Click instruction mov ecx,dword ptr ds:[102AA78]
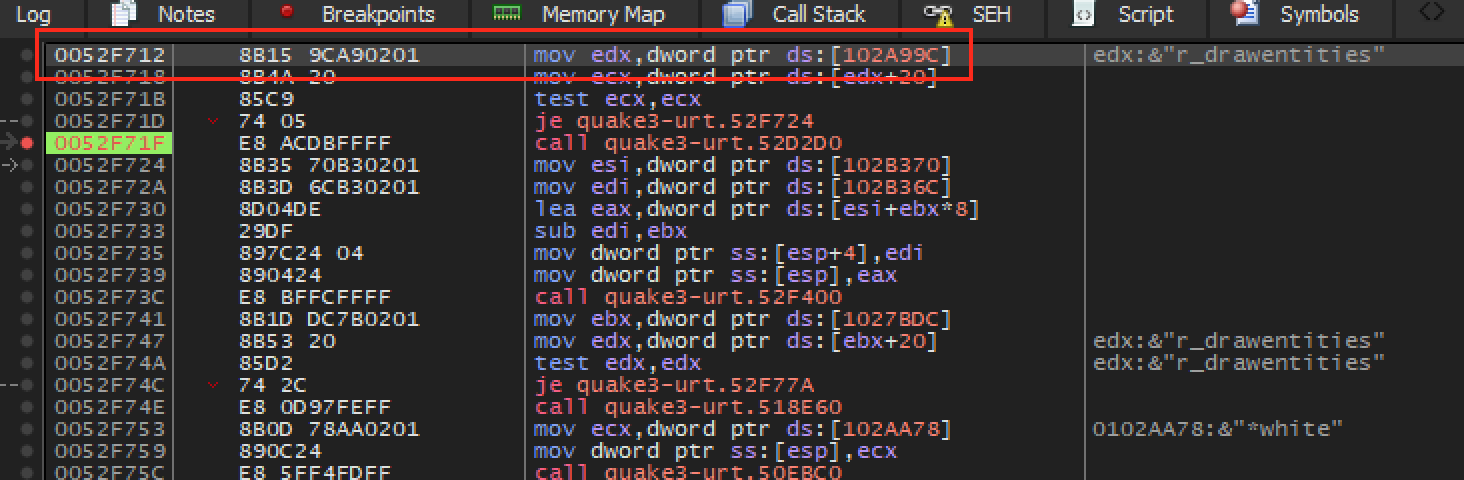1464x480 pixels. [x=742, y=429]
